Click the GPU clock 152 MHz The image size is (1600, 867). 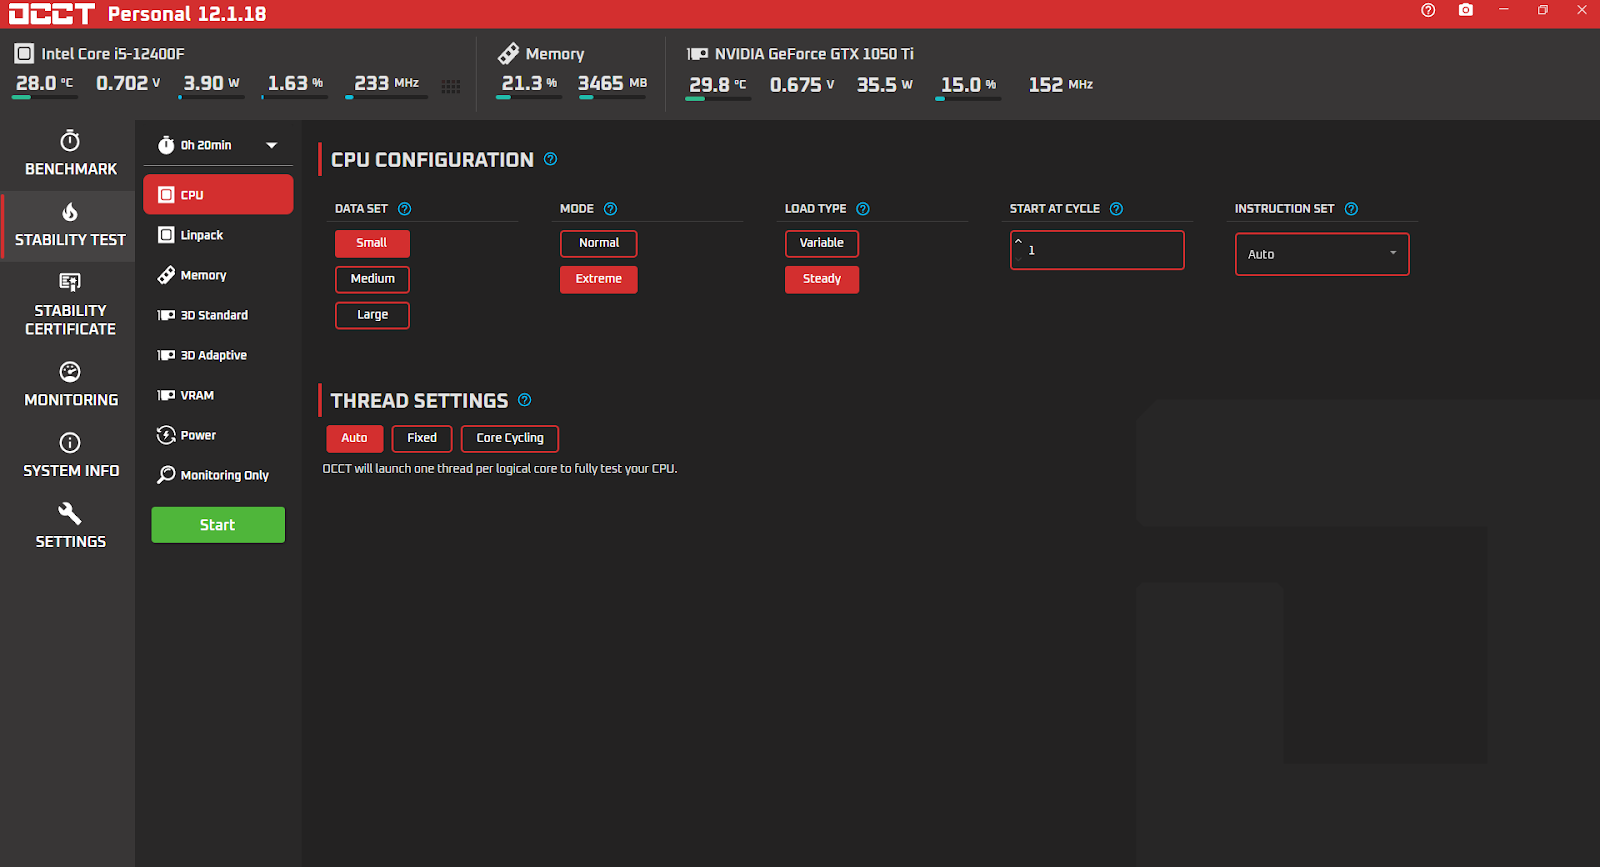click(1061, 85)
